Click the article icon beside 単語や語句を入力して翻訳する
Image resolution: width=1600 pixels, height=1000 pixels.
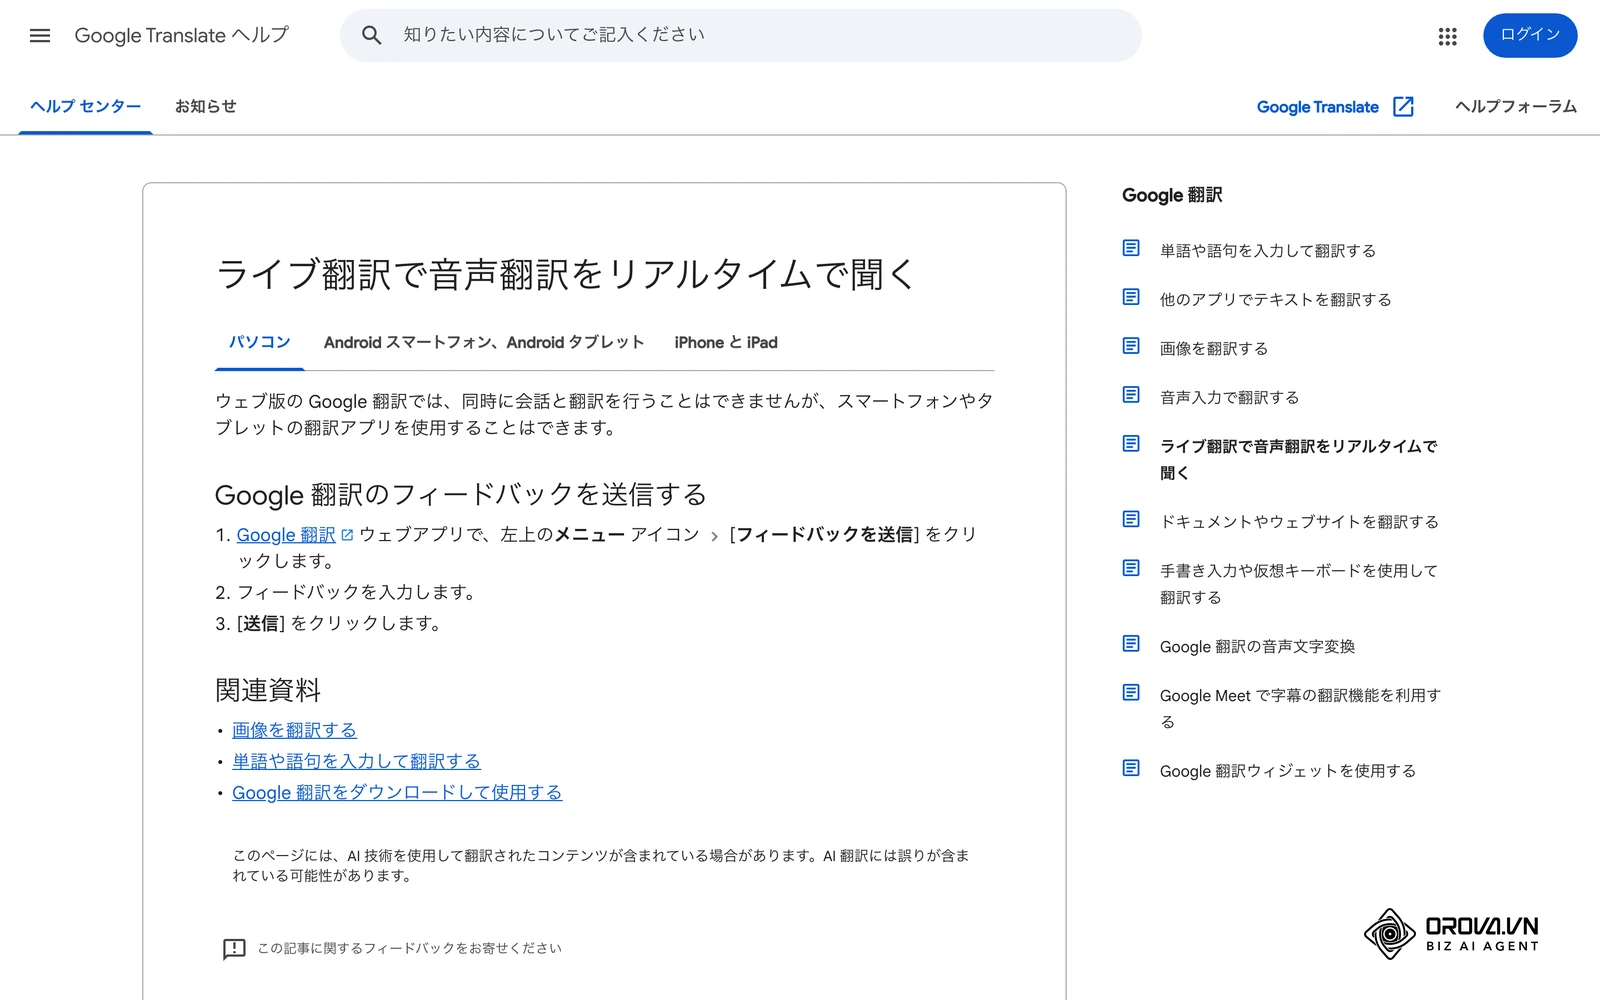click(x=1131, y=248)
